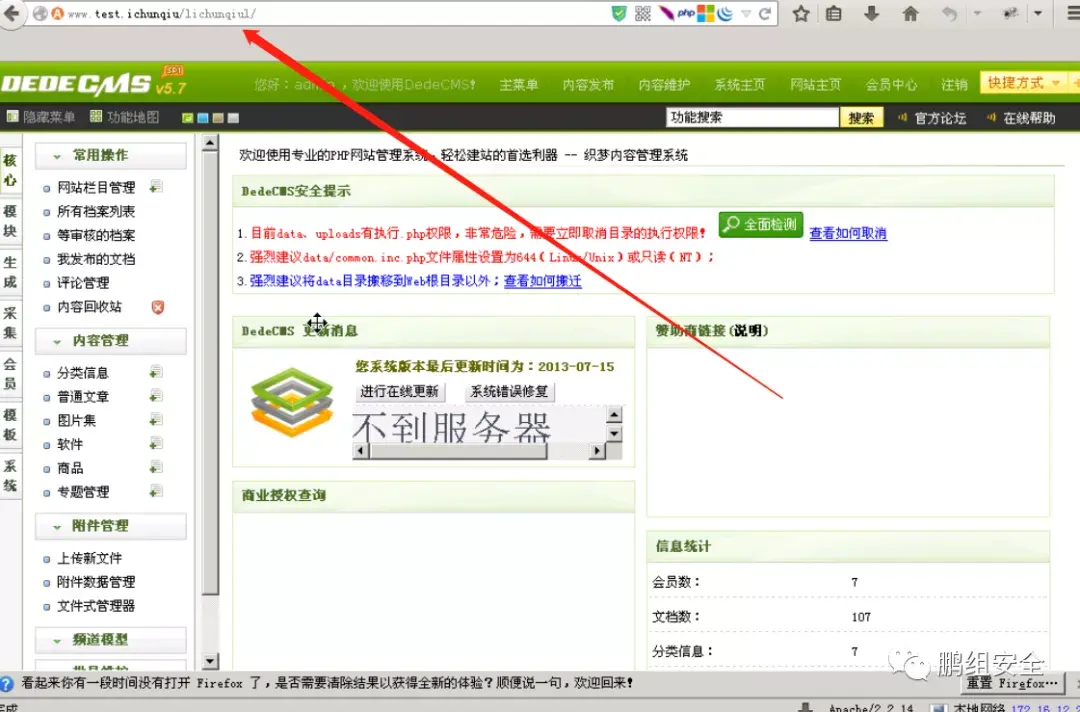The height and width of the screenshot is (712, 1080).
Task: Click the php icon in address bar
Action: 686,14
